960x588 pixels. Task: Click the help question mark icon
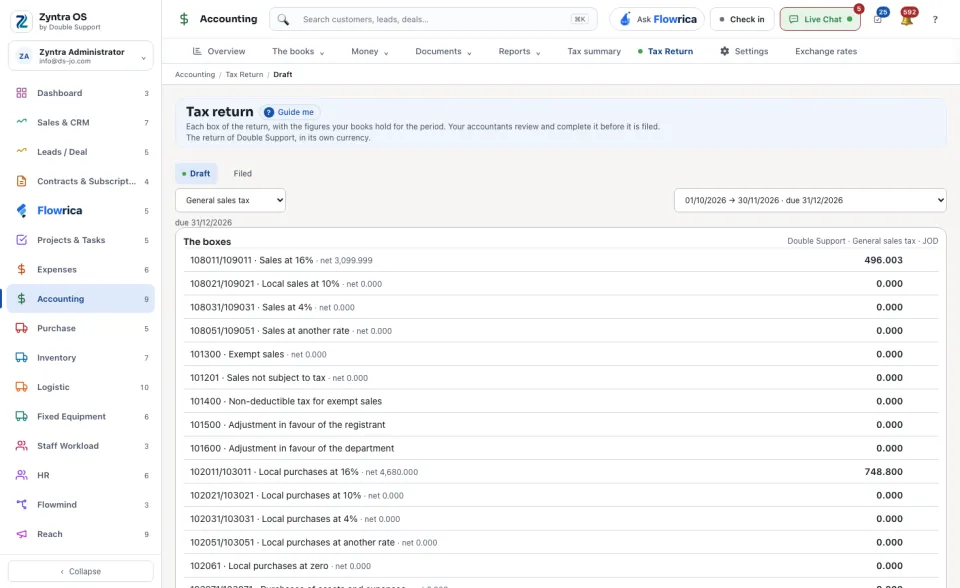tap(935, 20)
